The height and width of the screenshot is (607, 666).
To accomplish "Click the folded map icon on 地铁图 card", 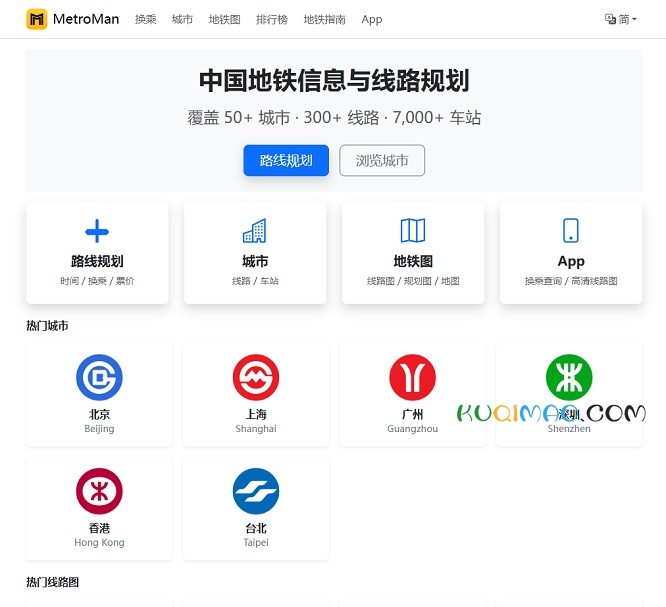I will pyautogui.click(x=413, y=231).
